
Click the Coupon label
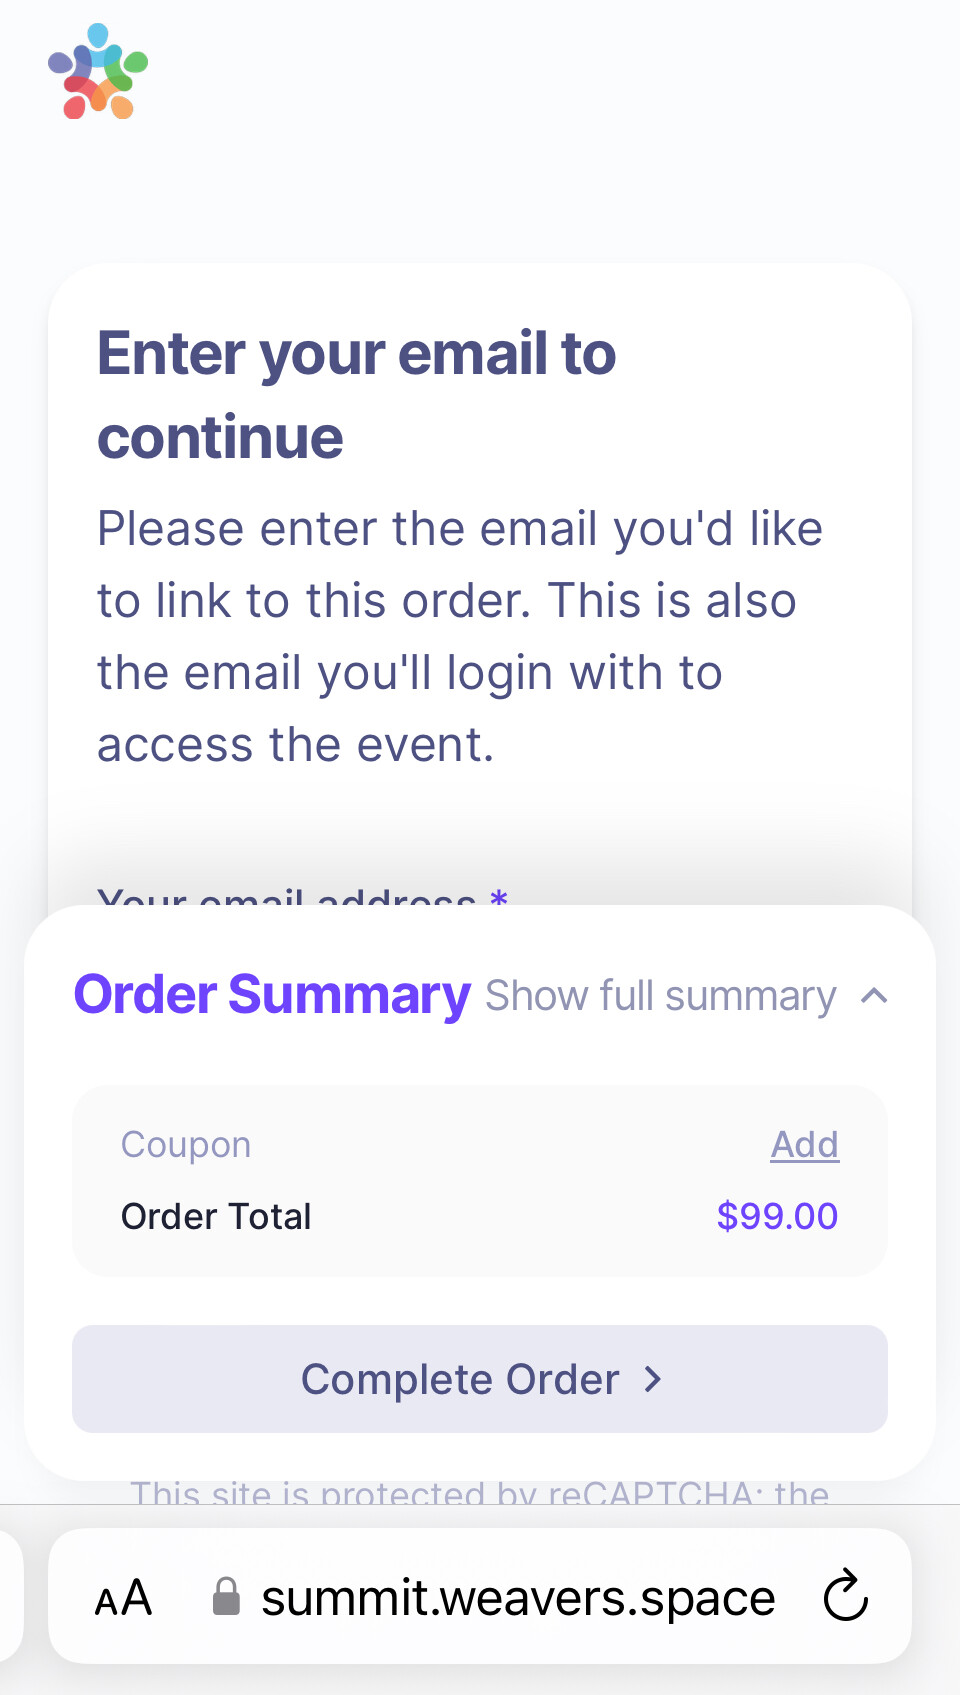[186, 1145]
